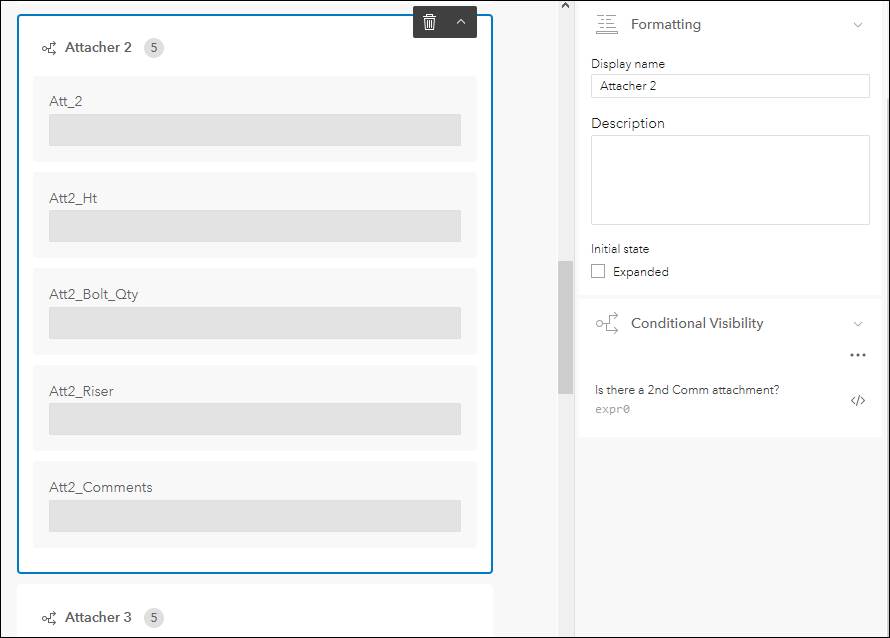Click the group icon beside Attacher 2 heading

click(x=48, y=47)
